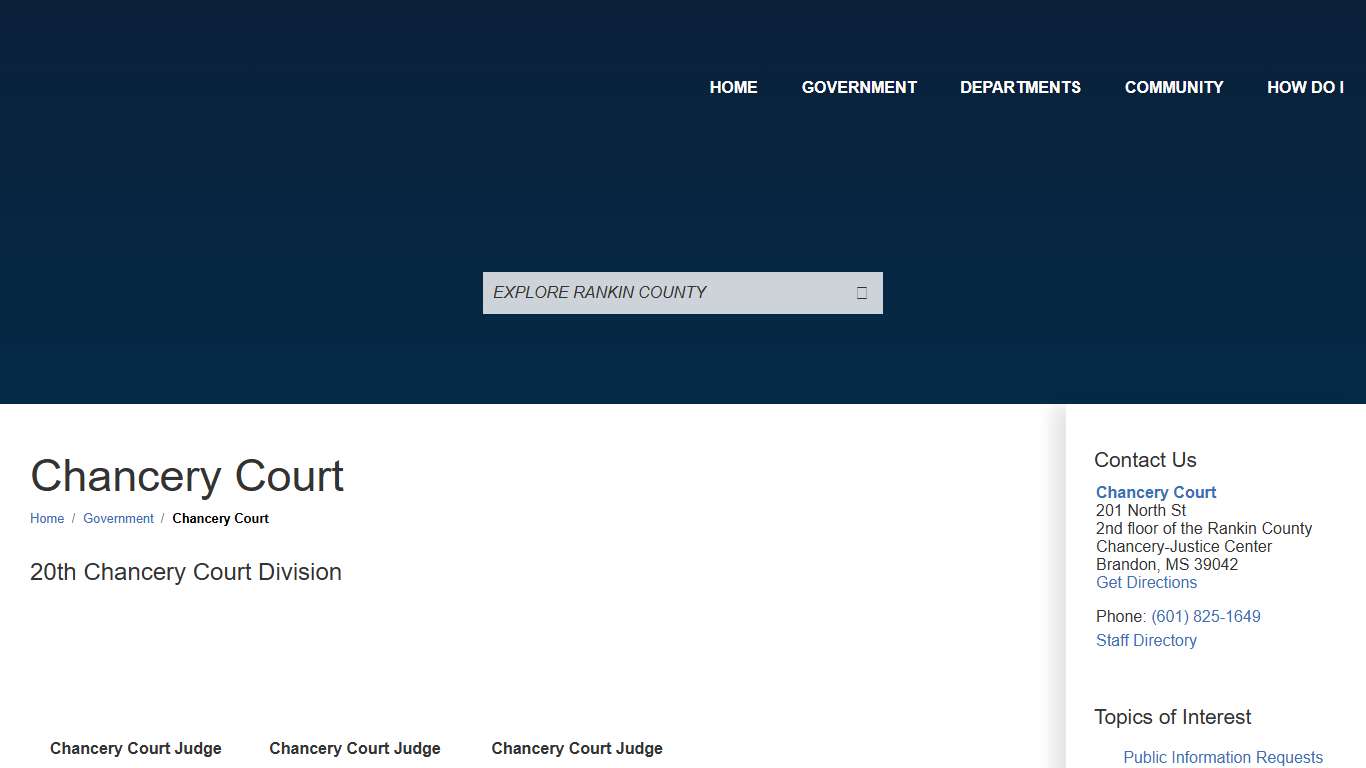Image resolution: width=1366 pixels, height=768 pixels.
Task: Open Public Information Requests topic
Action: pyautogui.click(x=1222, y=757)
